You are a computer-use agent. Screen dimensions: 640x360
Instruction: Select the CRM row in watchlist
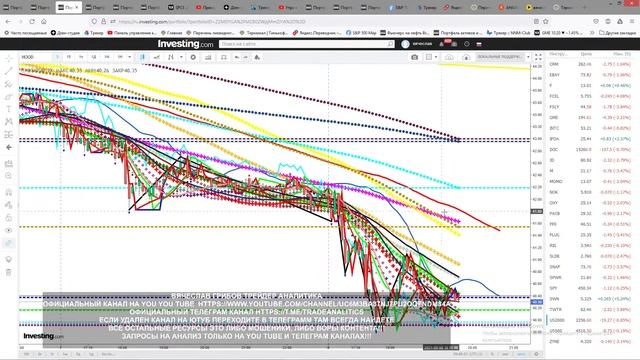[x=590, y=64]
